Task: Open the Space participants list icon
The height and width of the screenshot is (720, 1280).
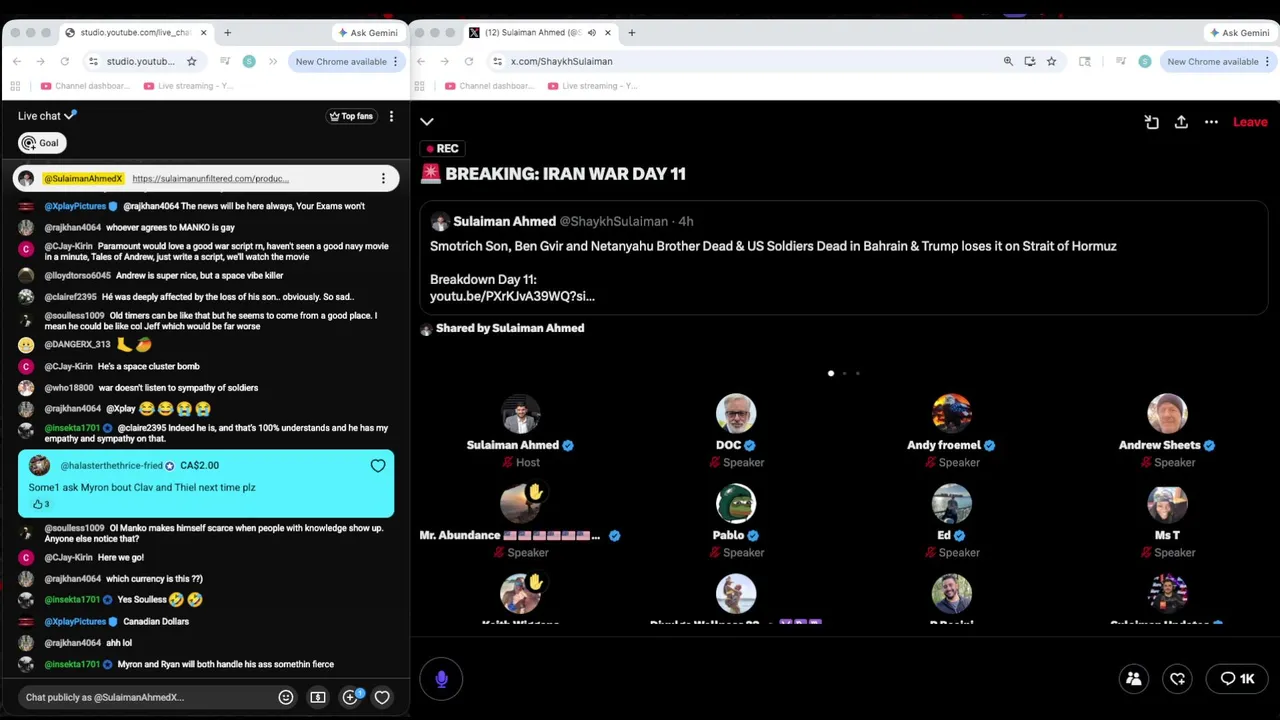Action: click(1134, 679)
